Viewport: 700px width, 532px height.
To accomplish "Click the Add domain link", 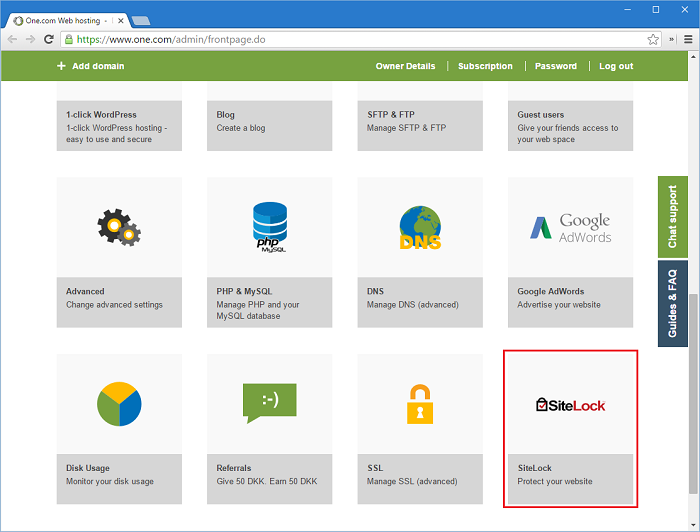I will pos(98,66).
